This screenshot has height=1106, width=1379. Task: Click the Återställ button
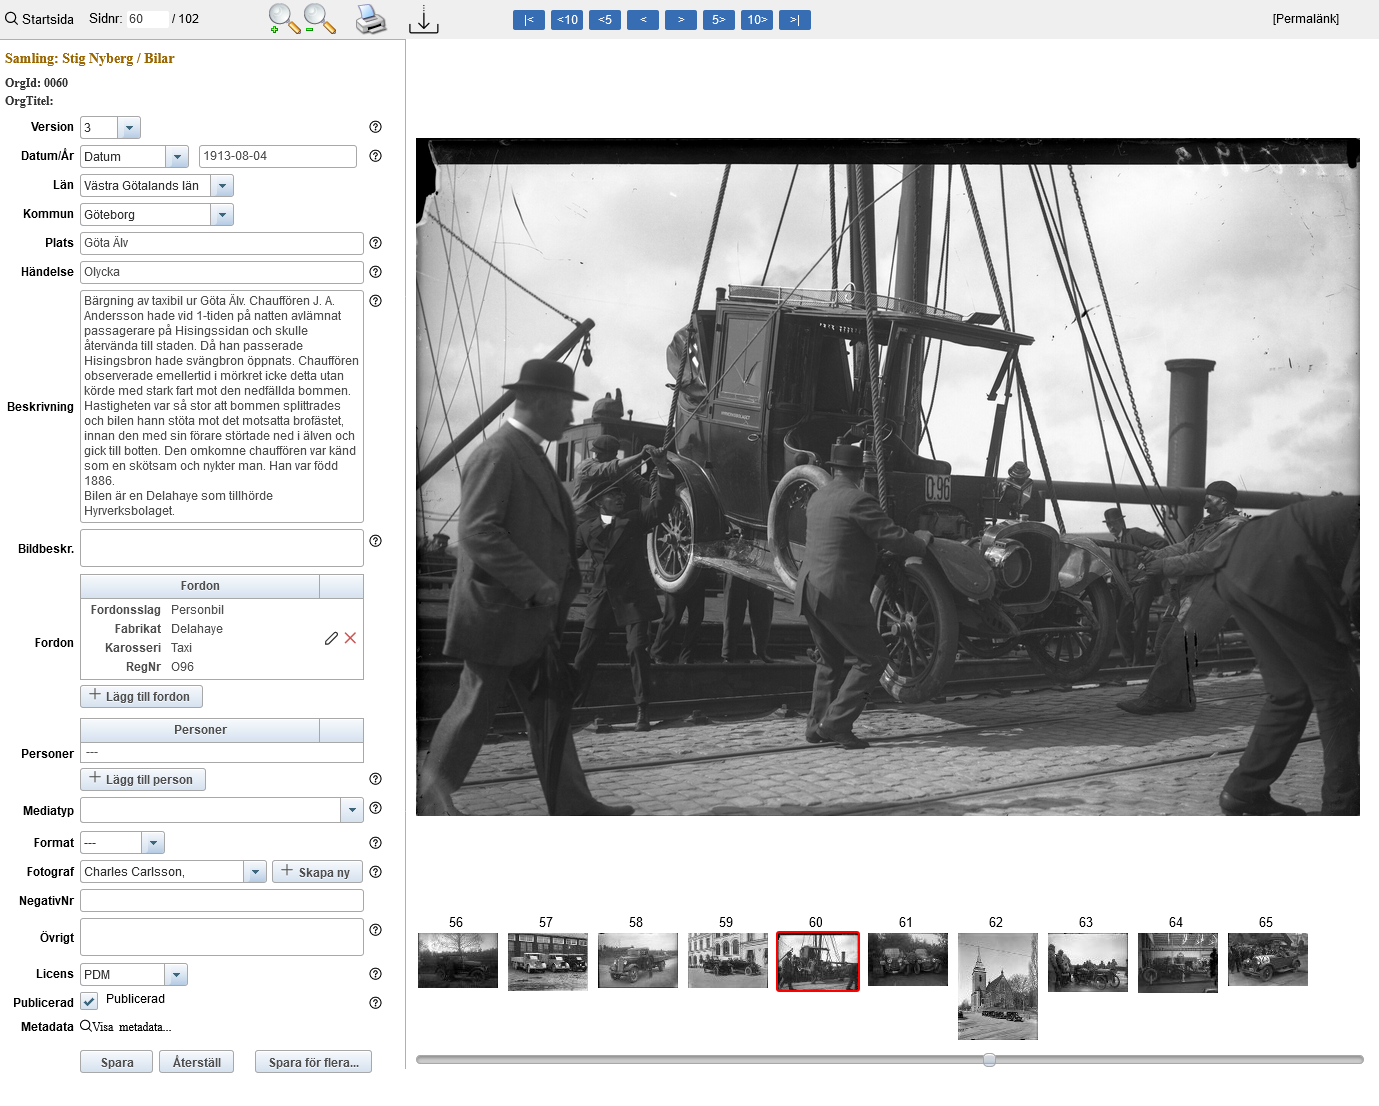[x=197, y=1062]
